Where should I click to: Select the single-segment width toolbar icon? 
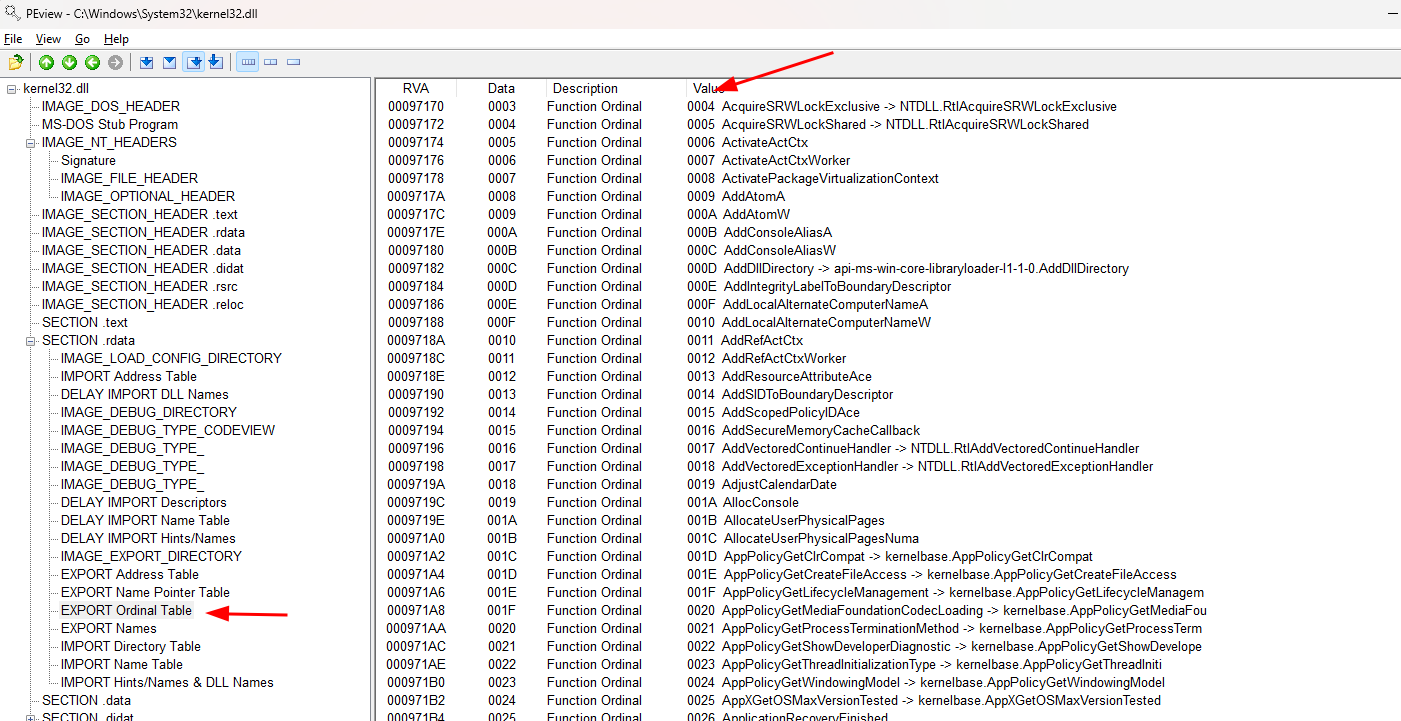point(294,63)
